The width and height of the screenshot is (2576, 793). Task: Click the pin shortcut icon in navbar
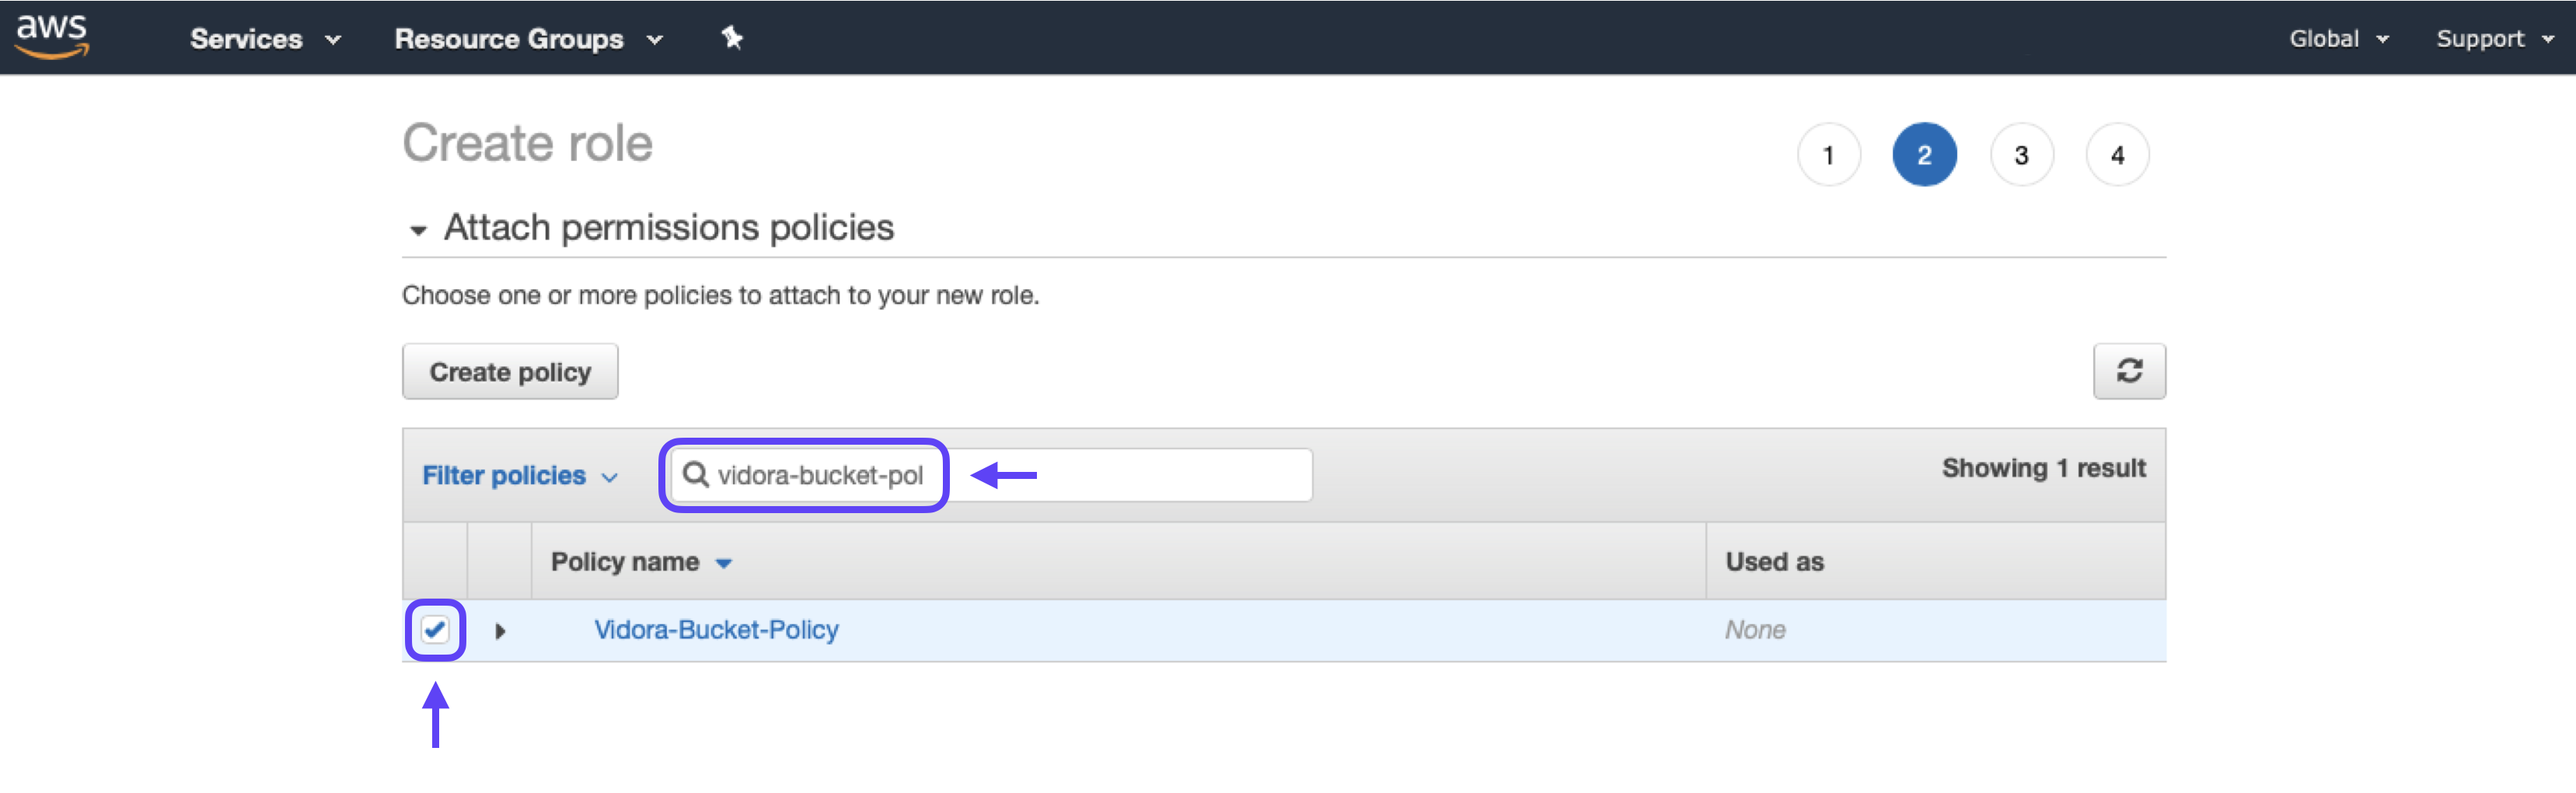(x=732, y=38)
